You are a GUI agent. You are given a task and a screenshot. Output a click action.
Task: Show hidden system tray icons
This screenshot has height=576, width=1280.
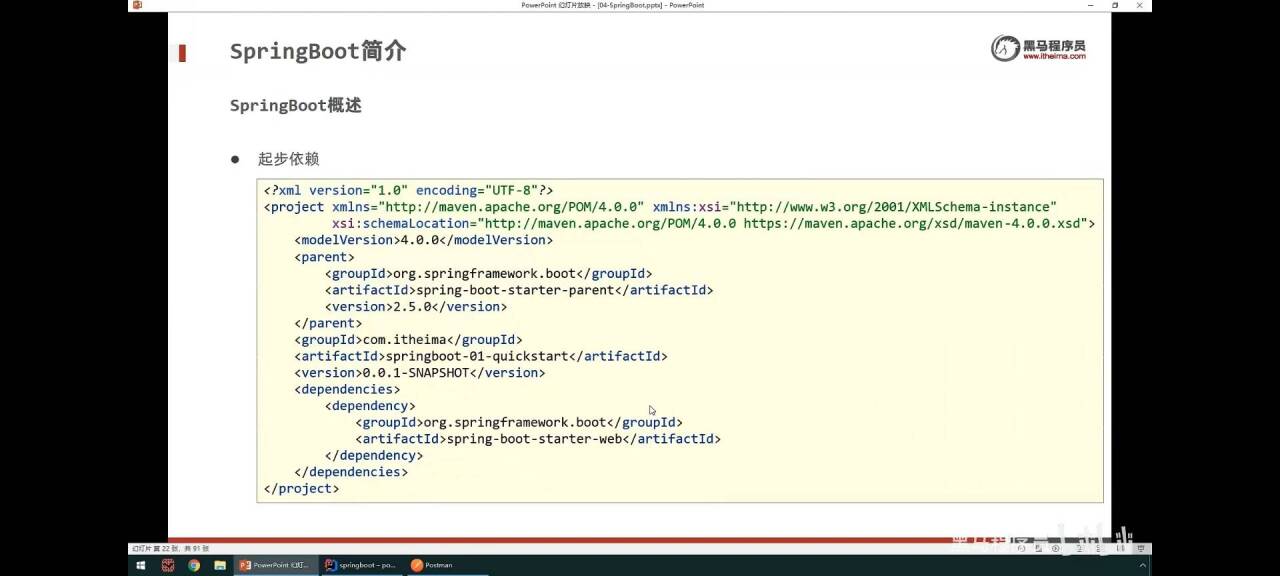point(1143,565)
